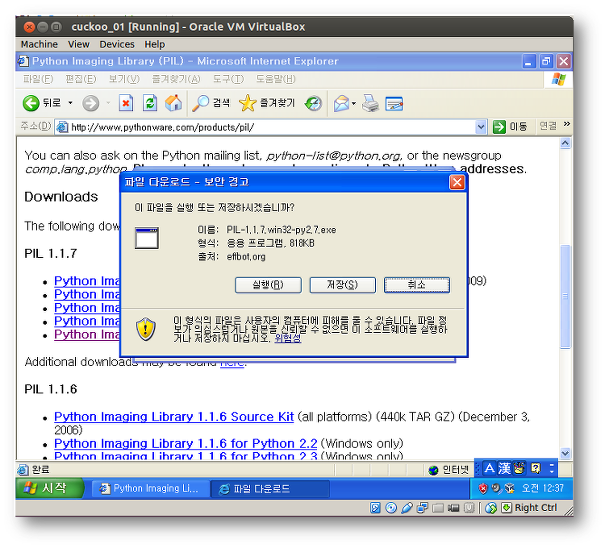The height and width of the screenshot is (548, 605).
Task: Click the IE Back arrow icon
Action: click(31, 103)
